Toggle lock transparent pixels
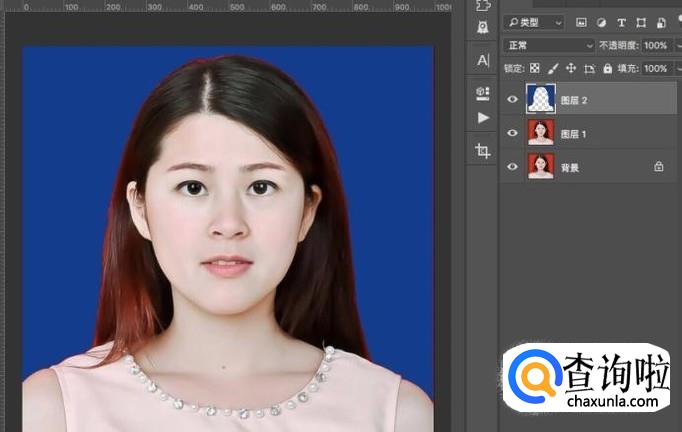 pyautogui.click(x=535, y=69)
